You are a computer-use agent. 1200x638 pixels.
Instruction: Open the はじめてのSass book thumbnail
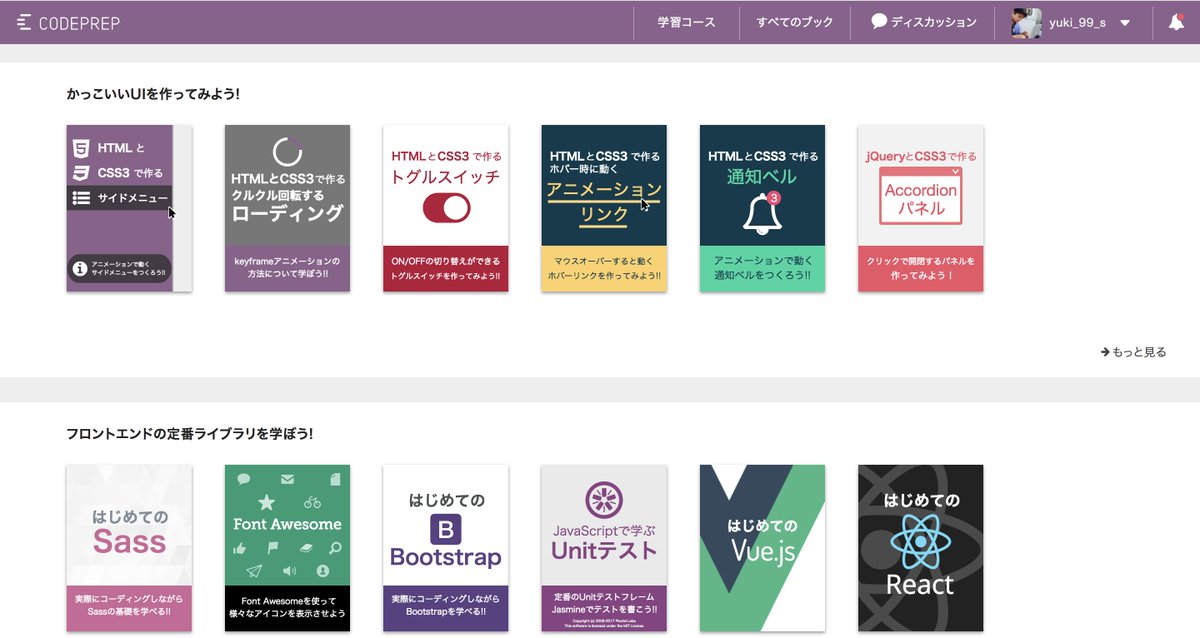click(x=129, y=540)
